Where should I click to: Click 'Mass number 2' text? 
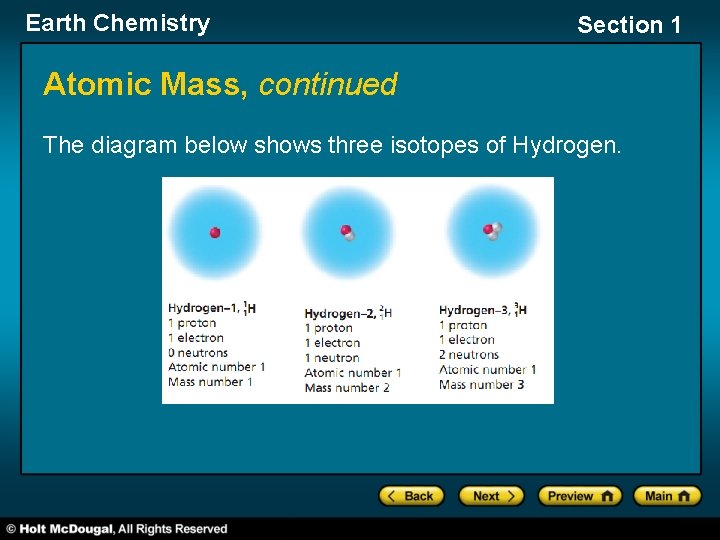point(347,388)
